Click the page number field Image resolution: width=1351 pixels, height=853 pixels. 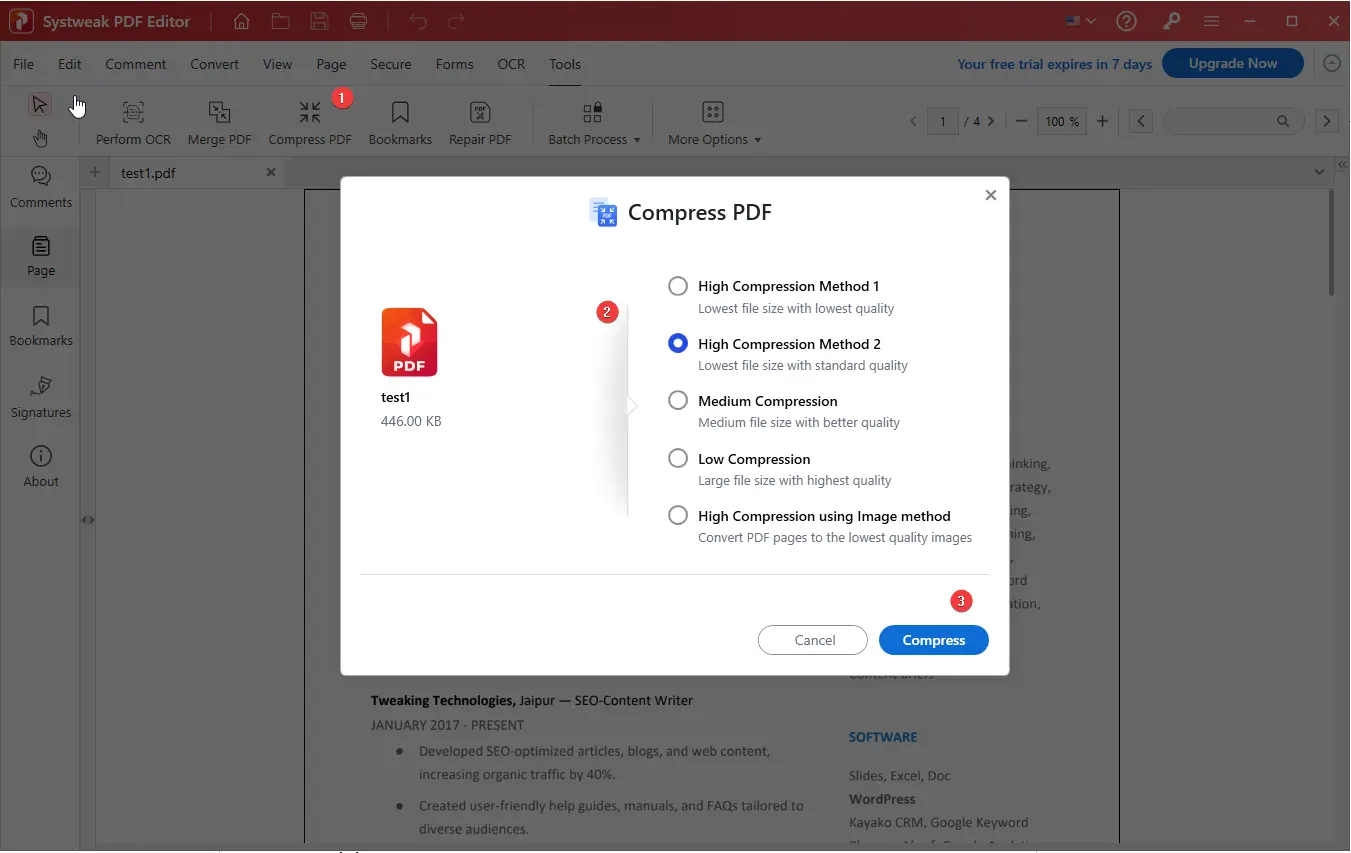[942, 121]
